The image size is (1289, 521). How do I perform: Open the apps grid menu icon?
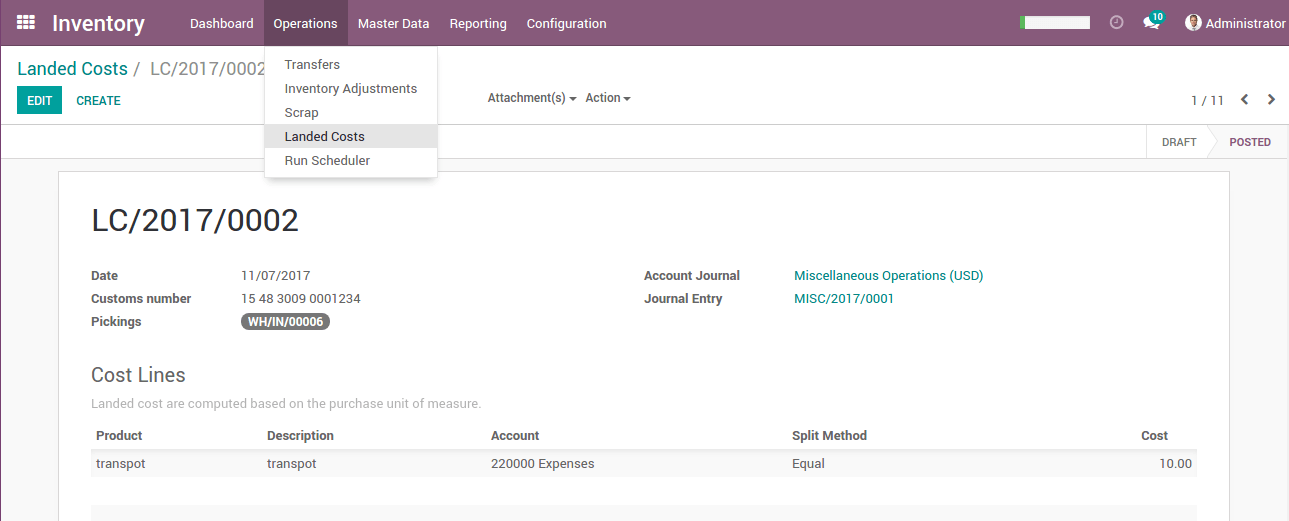tap(26, 22)
